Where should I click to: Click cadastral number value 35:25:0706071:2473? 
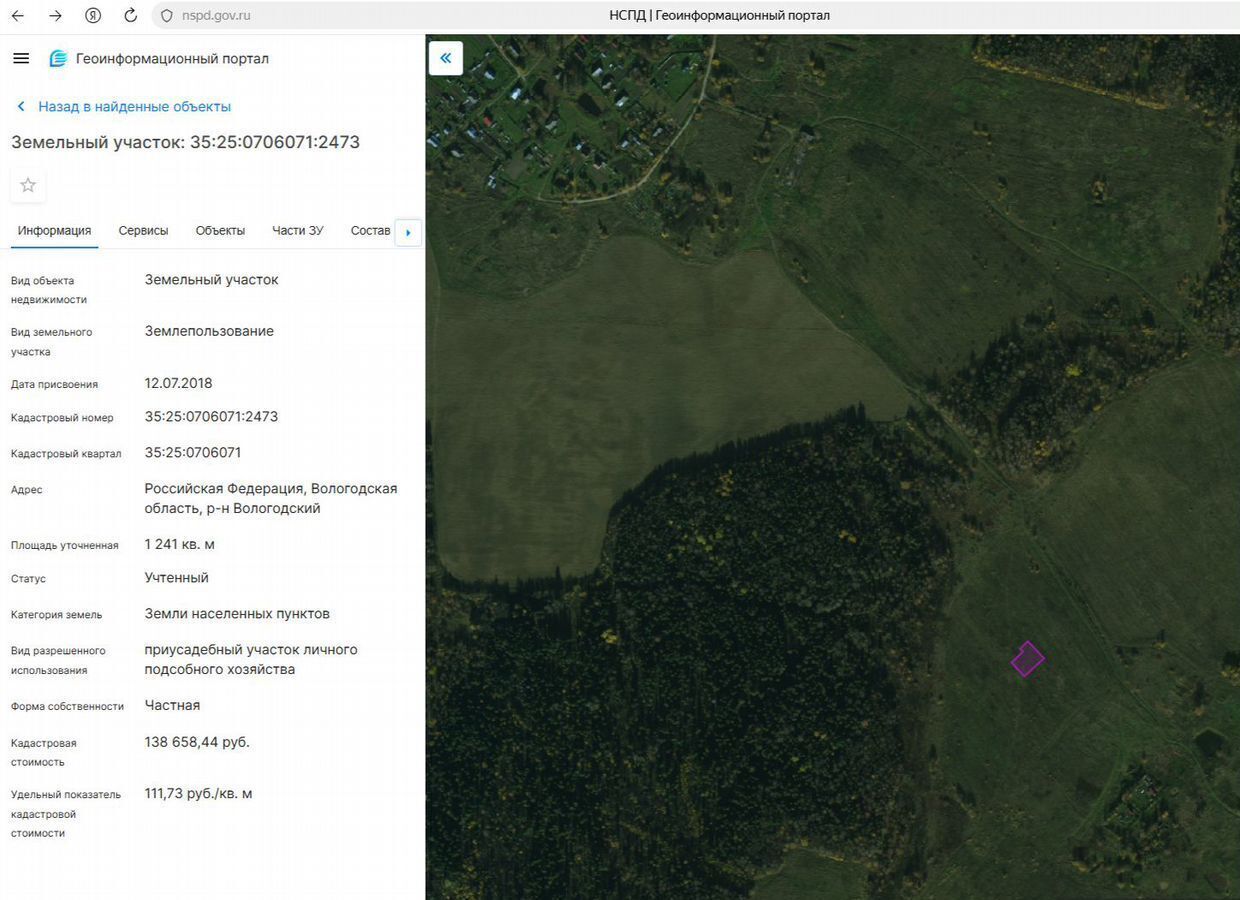[x=211, y=416]
